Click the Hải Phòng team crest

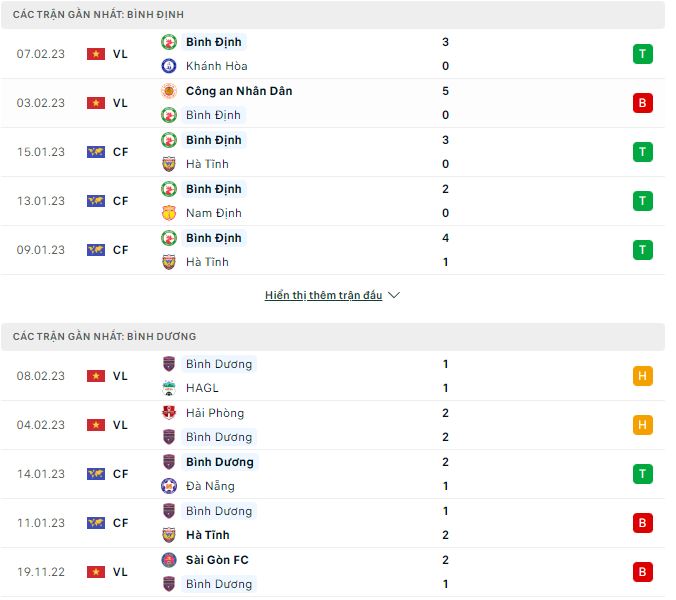coord(169,413)
